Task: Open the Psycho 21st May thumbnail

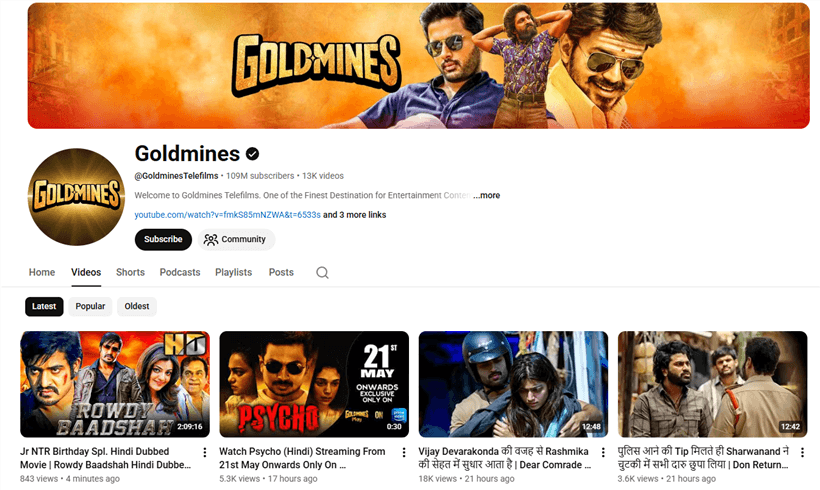Action: 314,384
